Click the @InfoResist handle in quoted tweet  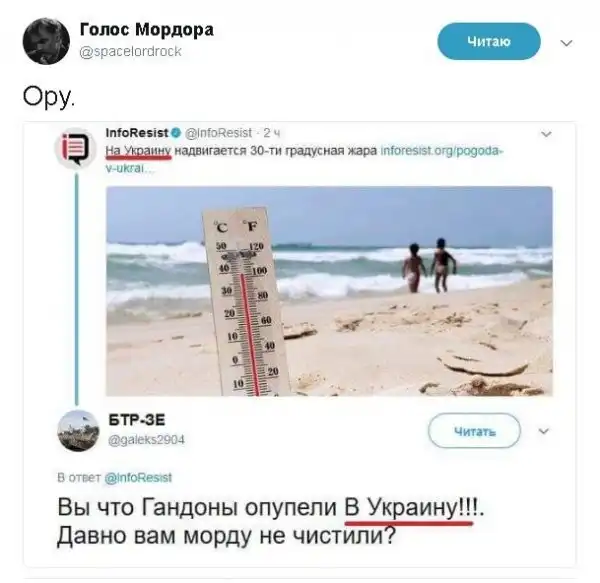(218, 133)
